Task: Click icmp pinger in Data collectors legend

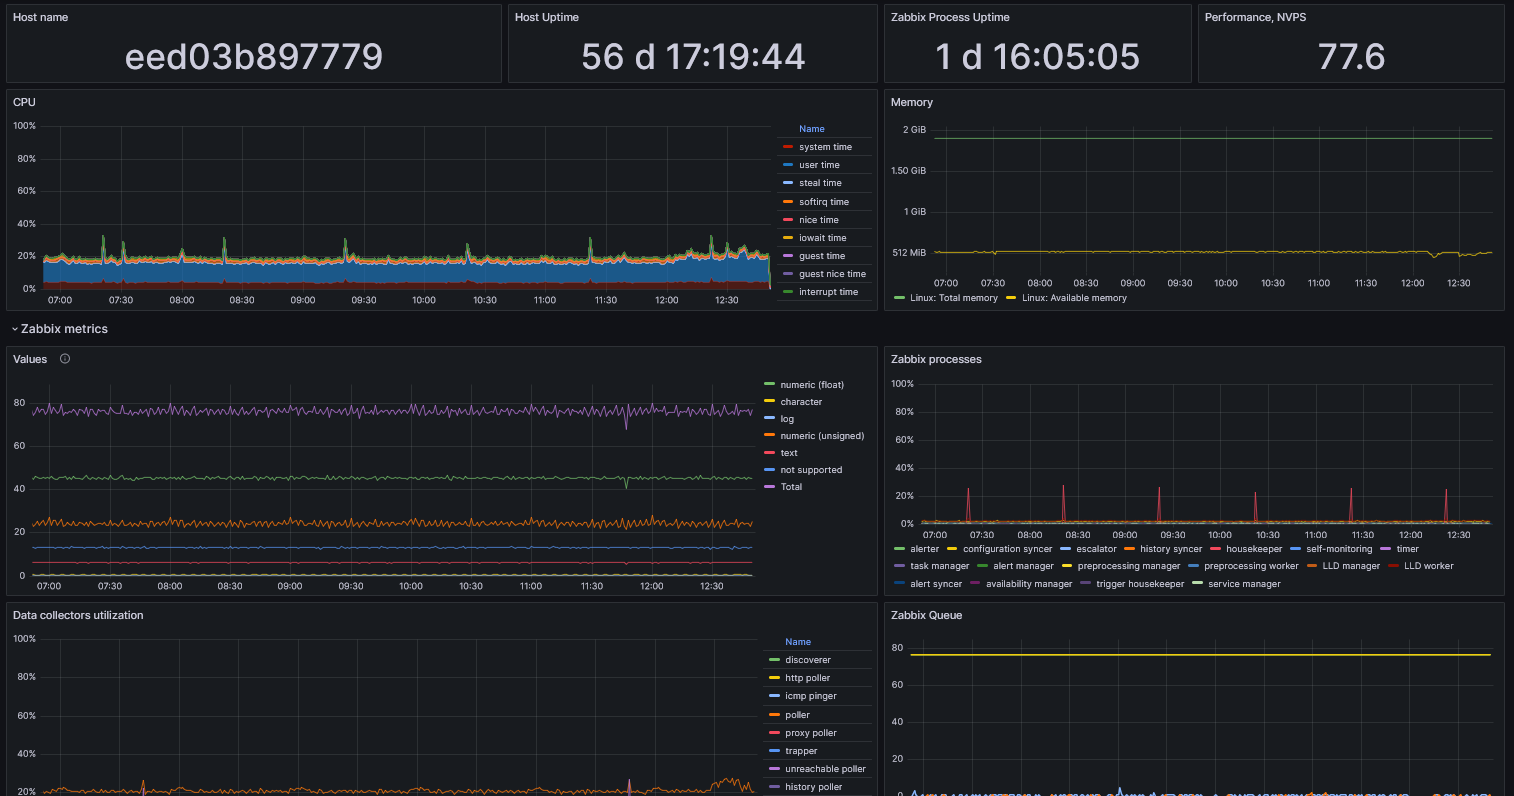Action: pos(811,696)
